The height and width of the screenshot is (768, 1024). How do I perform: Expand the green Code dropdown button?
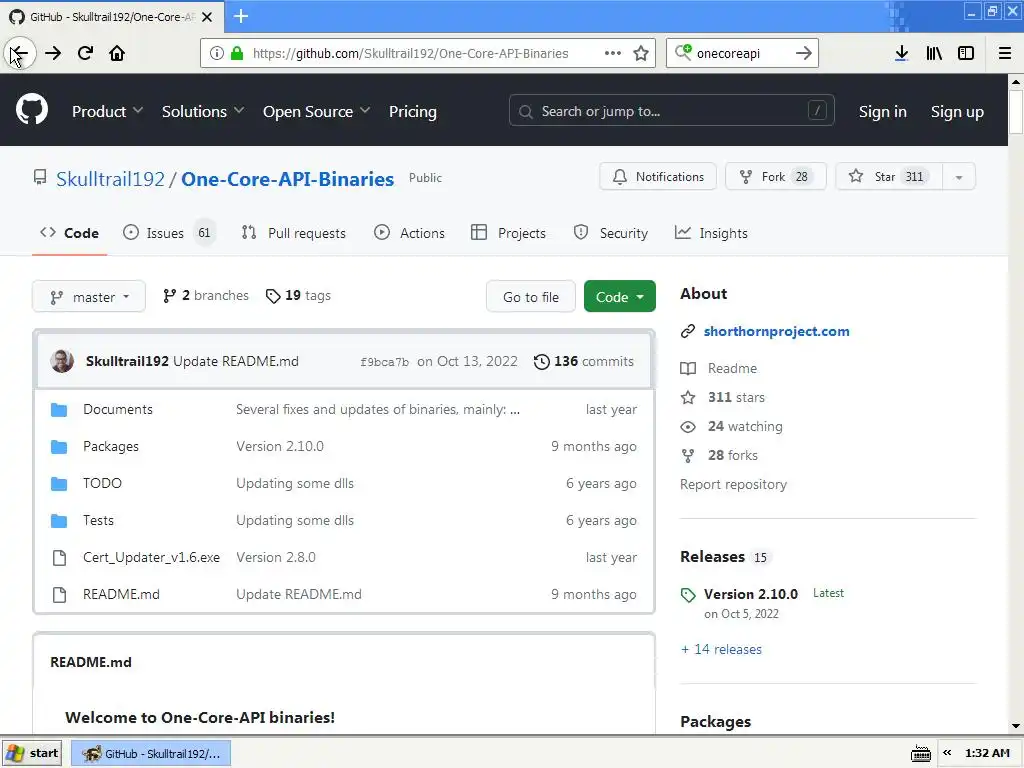click(619, 296)
